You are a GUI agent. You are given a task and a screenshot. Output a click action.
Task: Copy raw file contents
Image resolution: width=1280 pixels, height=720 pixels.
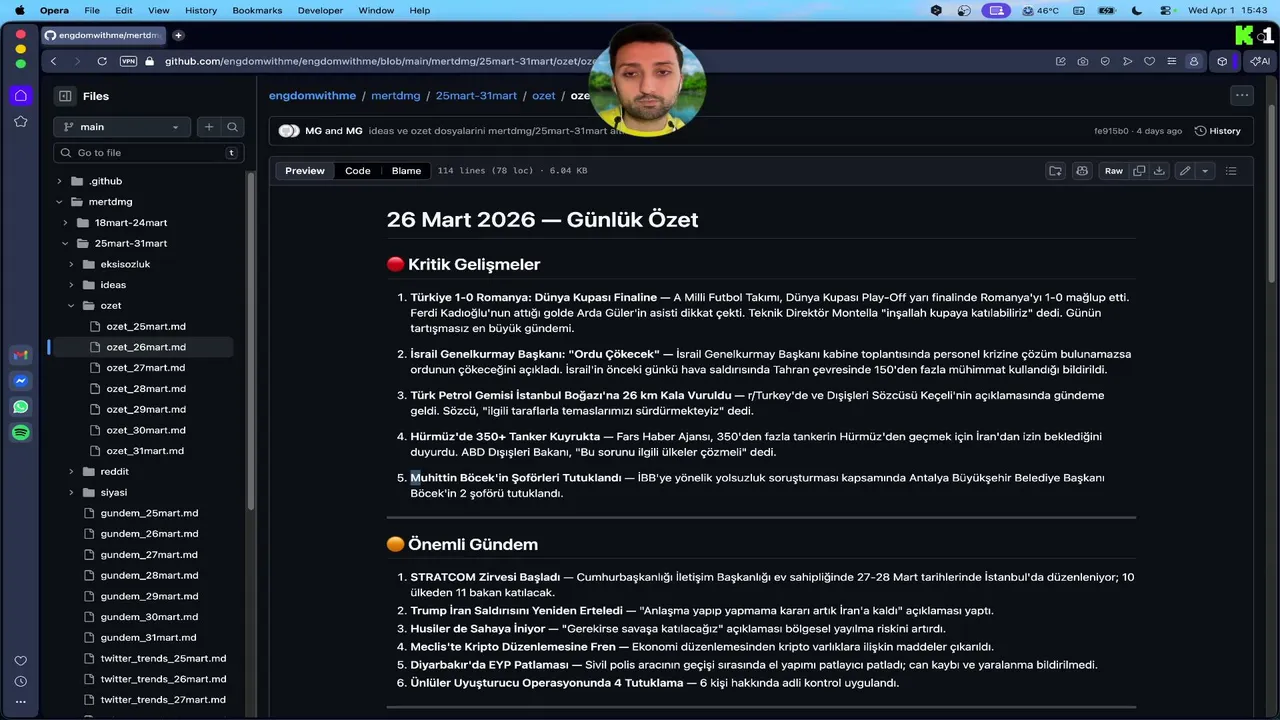[1139, 171]
